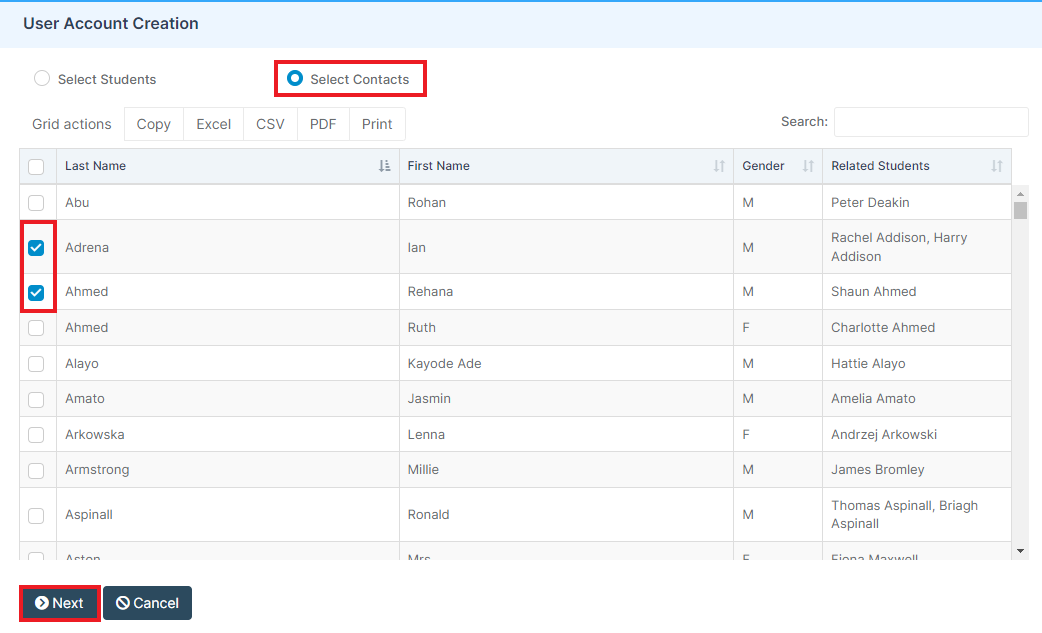1042x633 pixels.
Task: Click first name 'Ruth'
Action: click(x=421, y=327)
